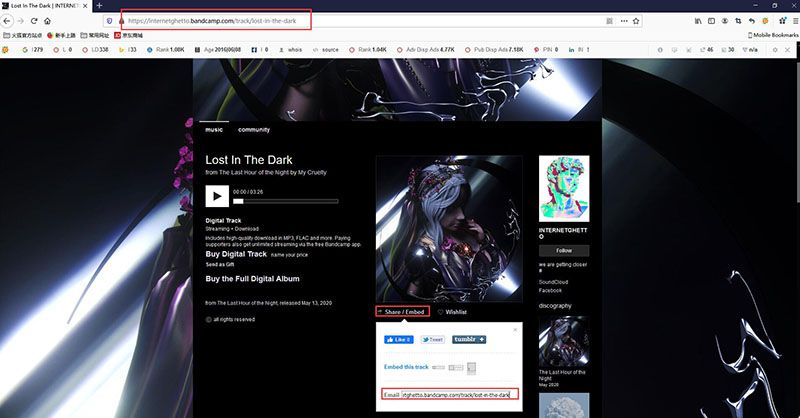Click the Google index count in SEO bar

pyautogui.click(x=33, y=50)
